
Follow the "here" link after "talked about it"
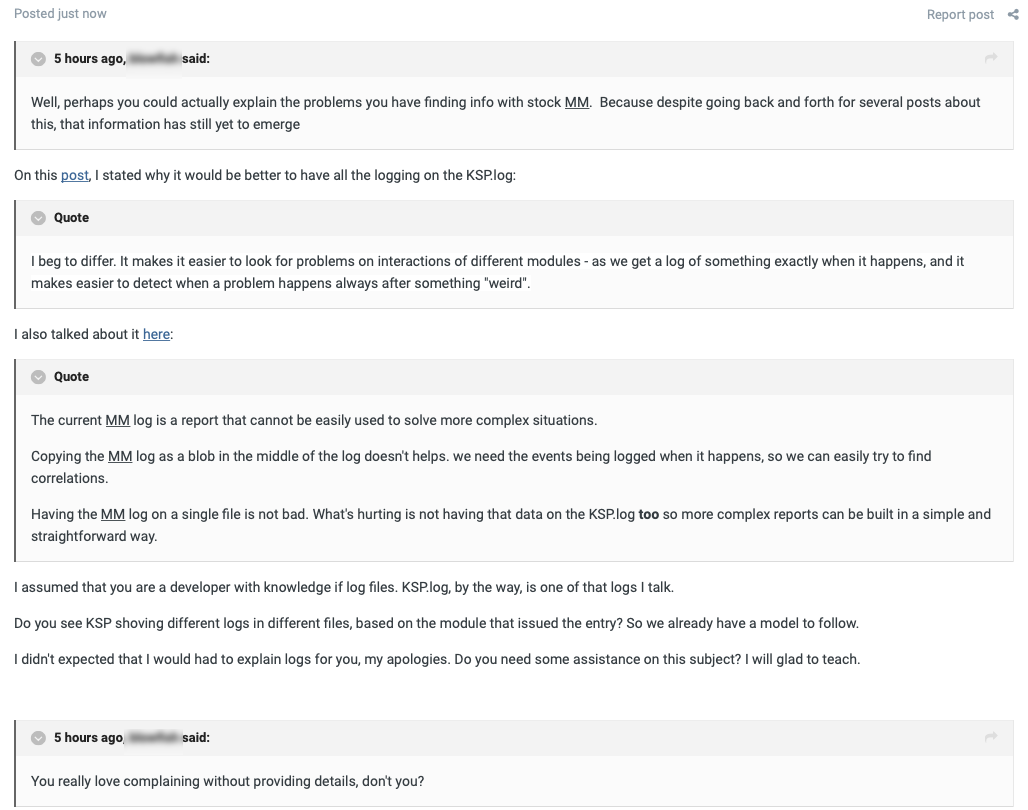[x=156, y=334]
